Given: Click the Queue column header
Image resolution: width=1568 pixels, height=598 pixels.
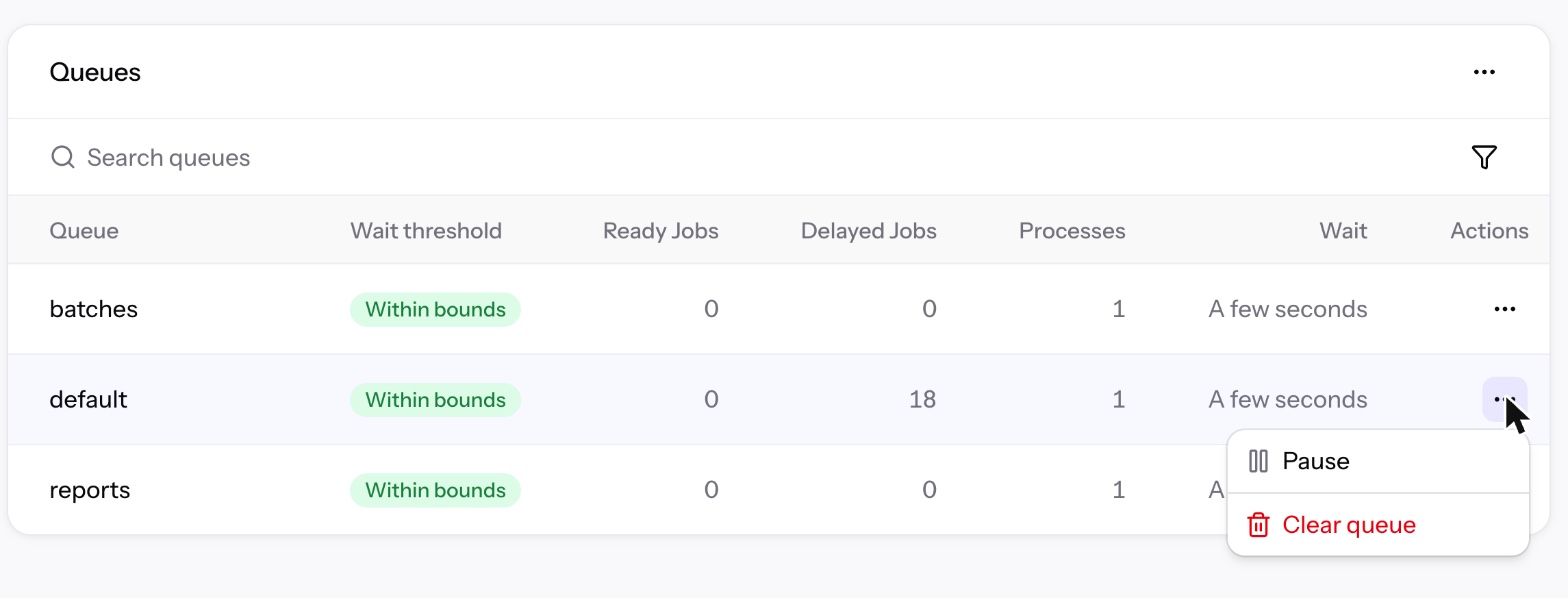Looking at the screenshot, I should click(84, 231).
